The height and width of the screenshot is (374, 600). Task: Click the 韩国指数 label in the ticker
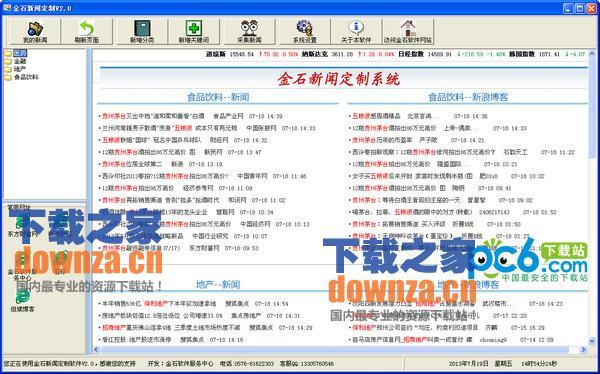click(522, 54)
